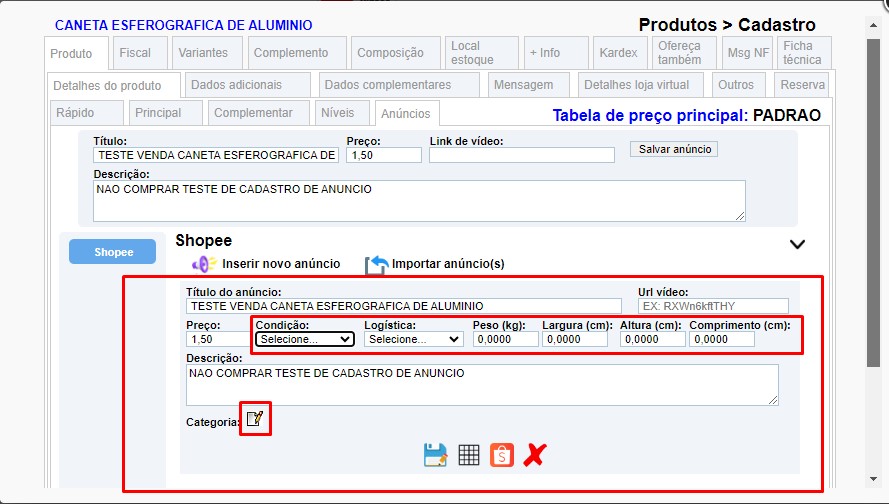Open the Níveis tab
889x504 pixels.
point(342,113)
